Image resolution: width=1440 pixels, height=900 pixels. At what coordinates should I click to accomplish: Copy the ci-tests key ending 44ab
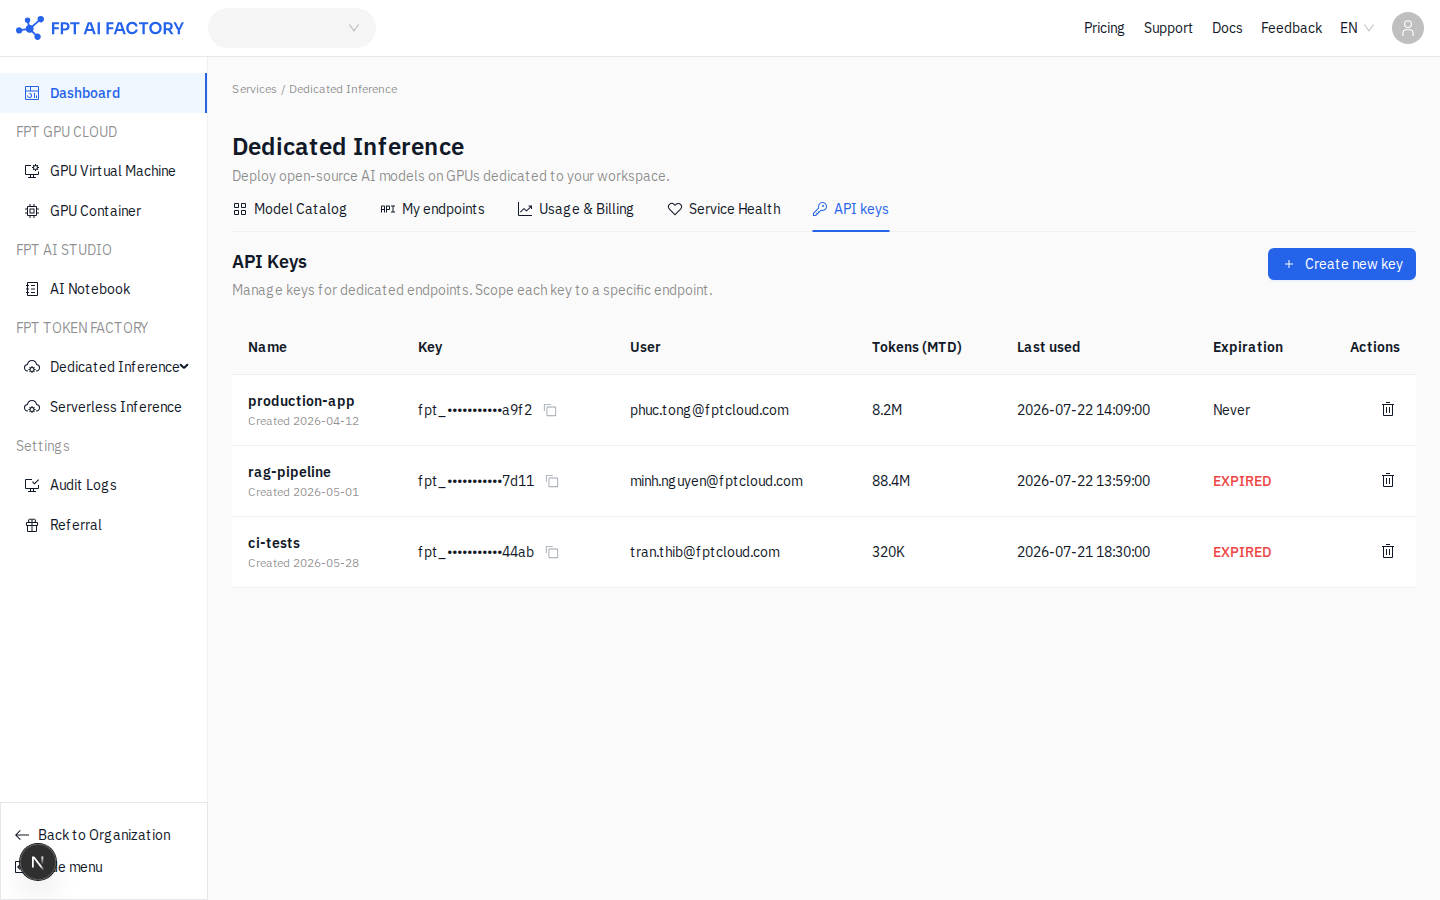point(552,552)
